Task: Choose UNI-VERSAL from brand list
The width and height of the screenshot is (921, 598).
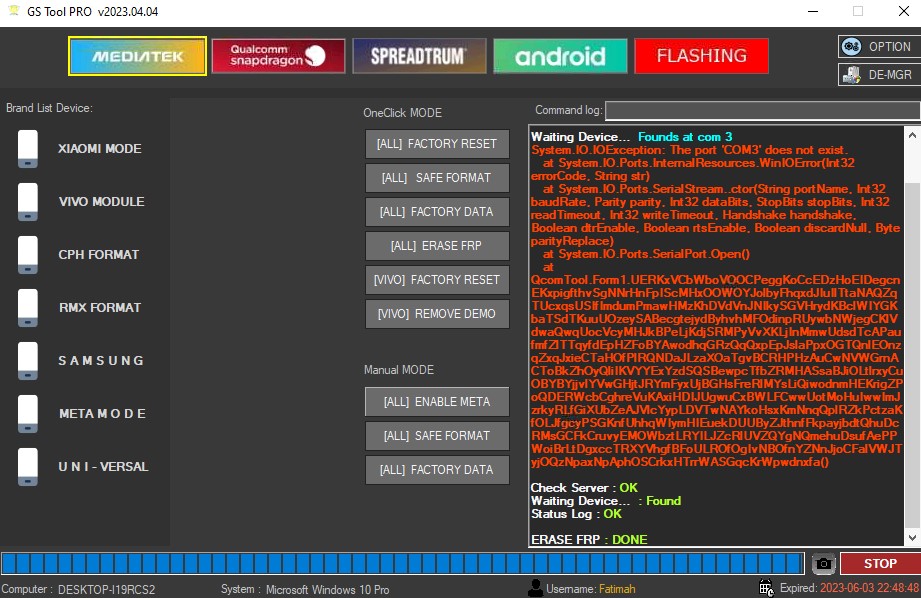Action: (103, 466)
